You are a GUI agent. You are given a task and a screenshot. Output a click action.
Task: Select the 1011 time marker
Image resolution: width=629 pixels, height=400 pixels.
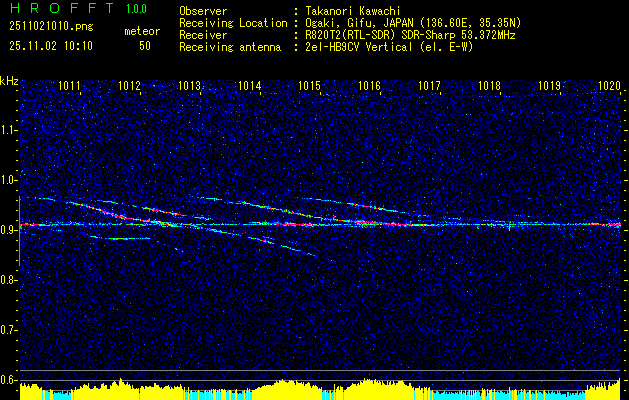click(x=70, y=87)
